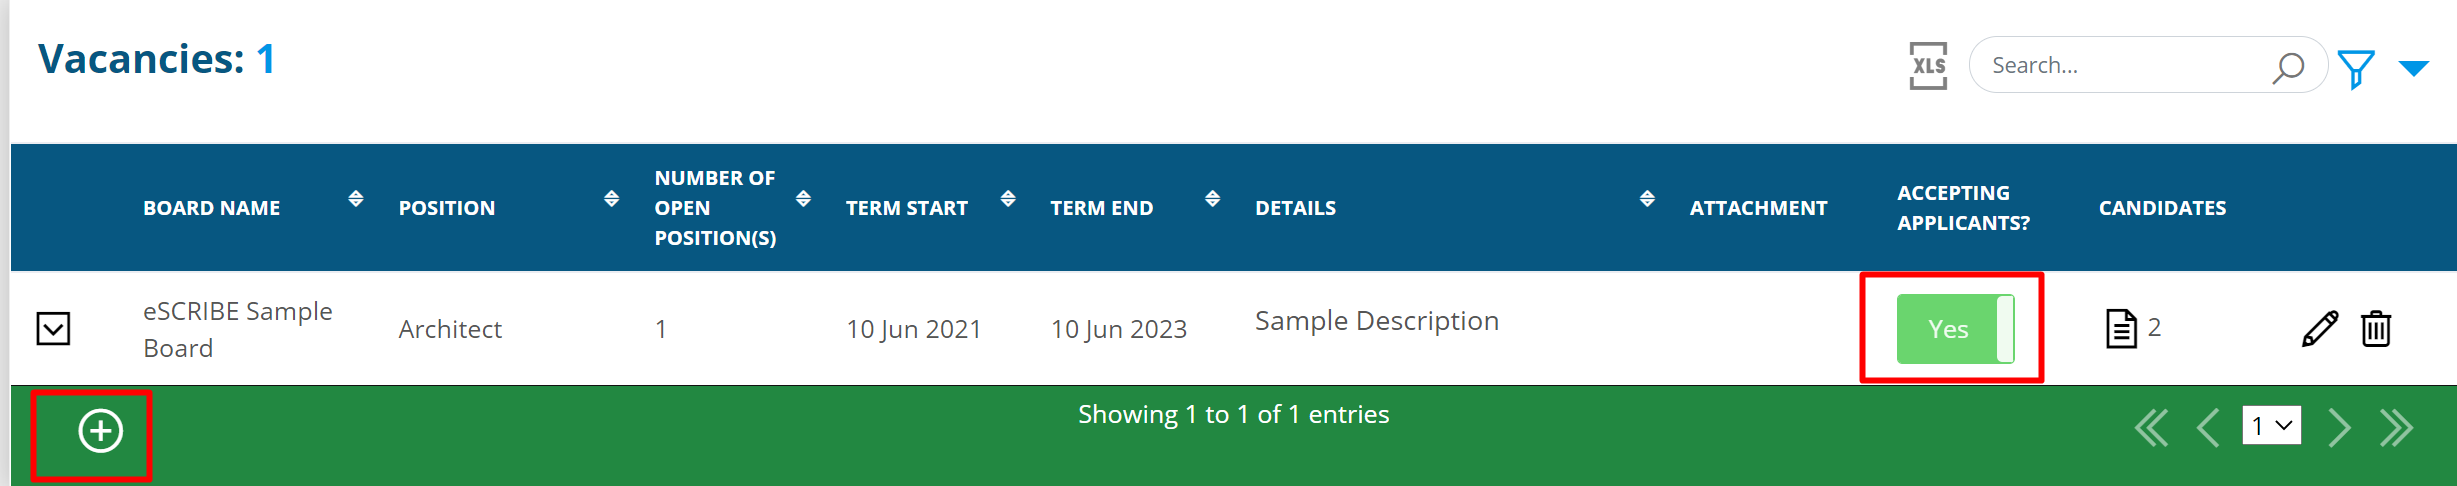
Task: Expand the eSCRIBE Sample Board row
Action: click(54, 328)
